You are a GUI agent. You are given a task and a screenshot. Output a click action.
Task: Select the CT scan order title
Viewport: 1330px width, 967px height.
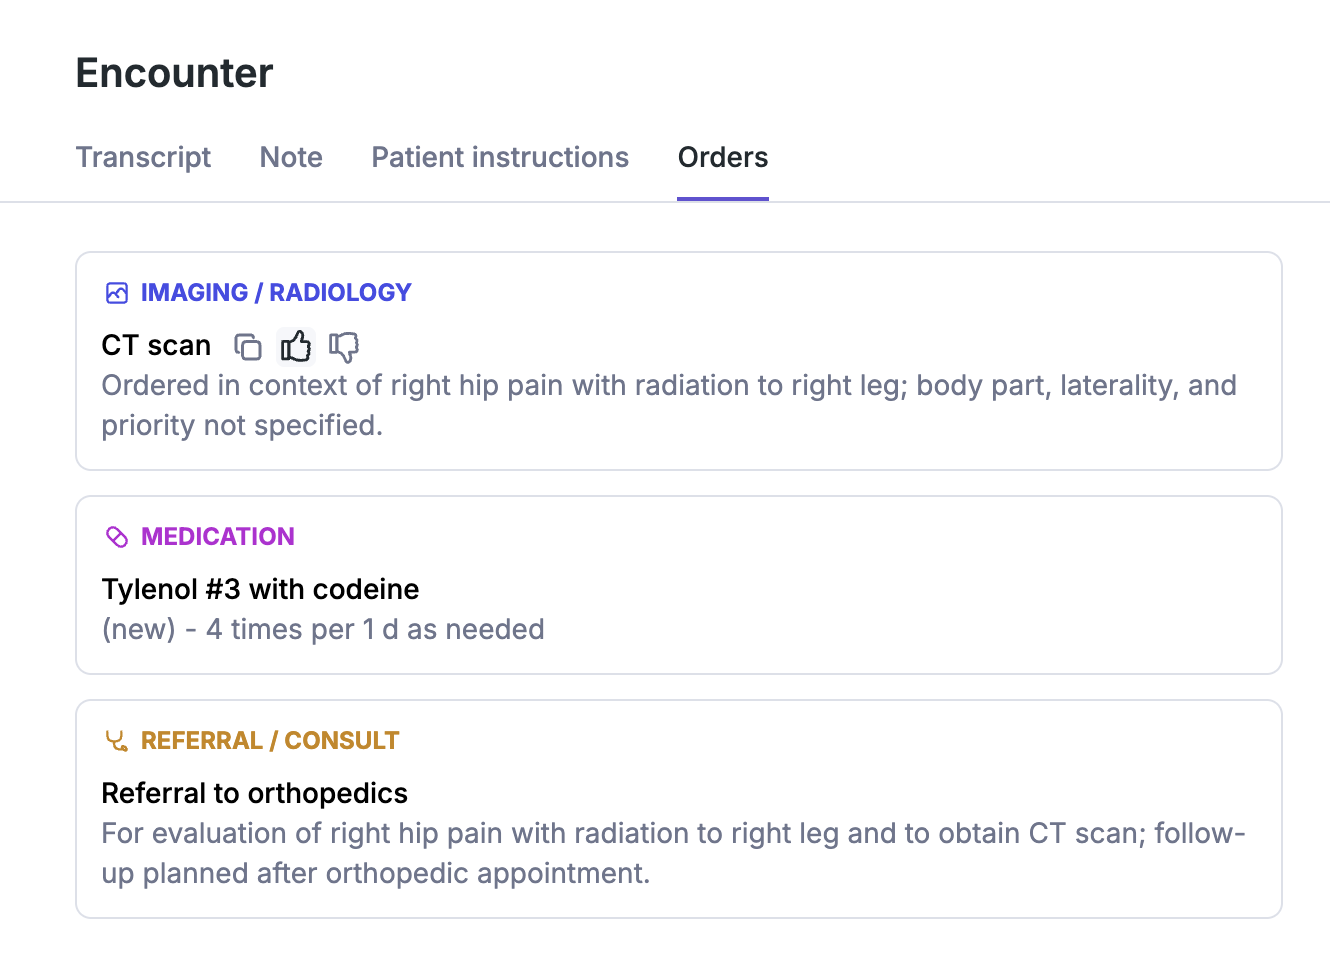[x=156, y=346]
